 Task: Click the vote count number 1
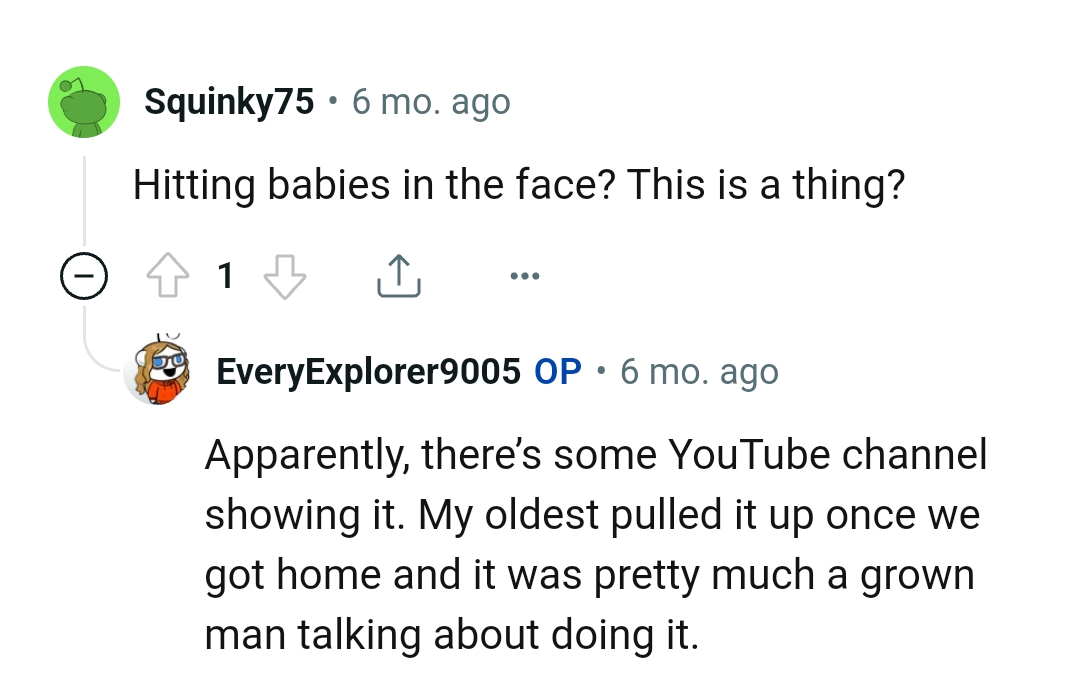[226, 276]
